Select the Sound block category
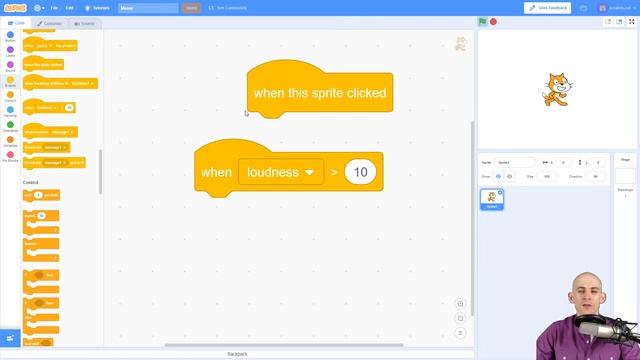 click(x=10, y=67)
